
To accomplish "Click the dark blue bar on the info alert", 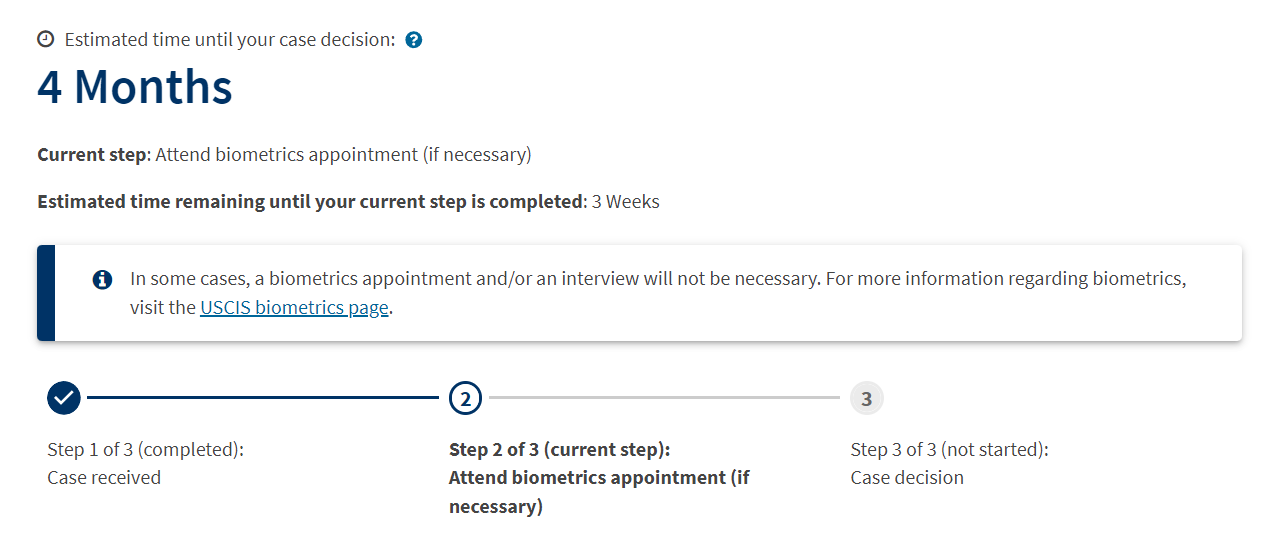I will [46, 292].
